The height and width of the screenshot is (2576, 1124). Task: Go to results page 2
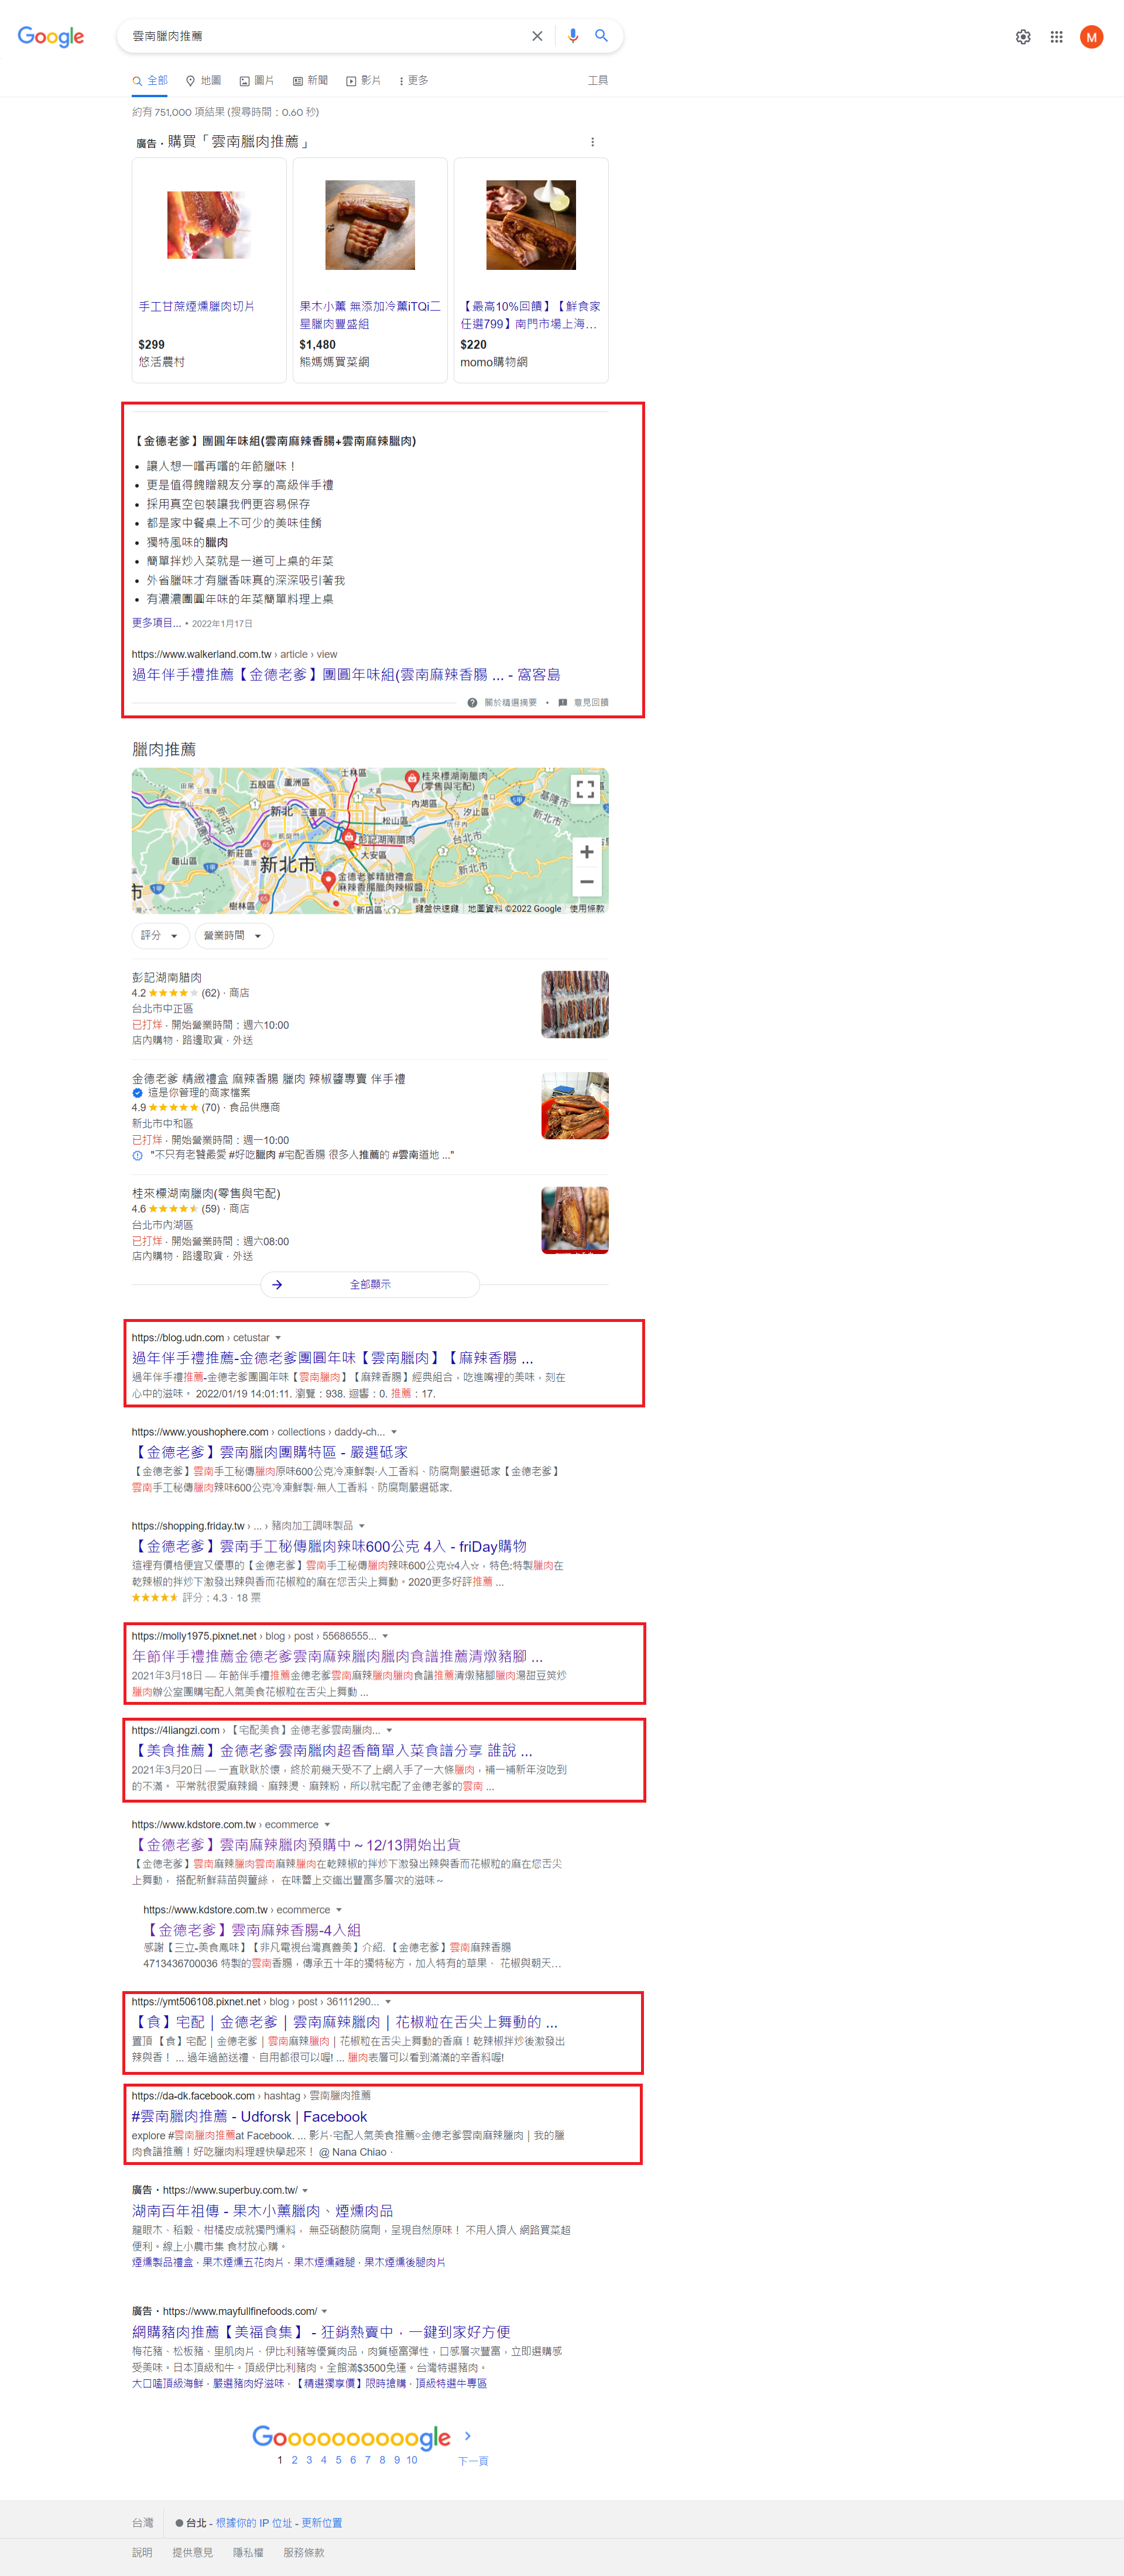pyautogui.click(x=294, y=2459)
